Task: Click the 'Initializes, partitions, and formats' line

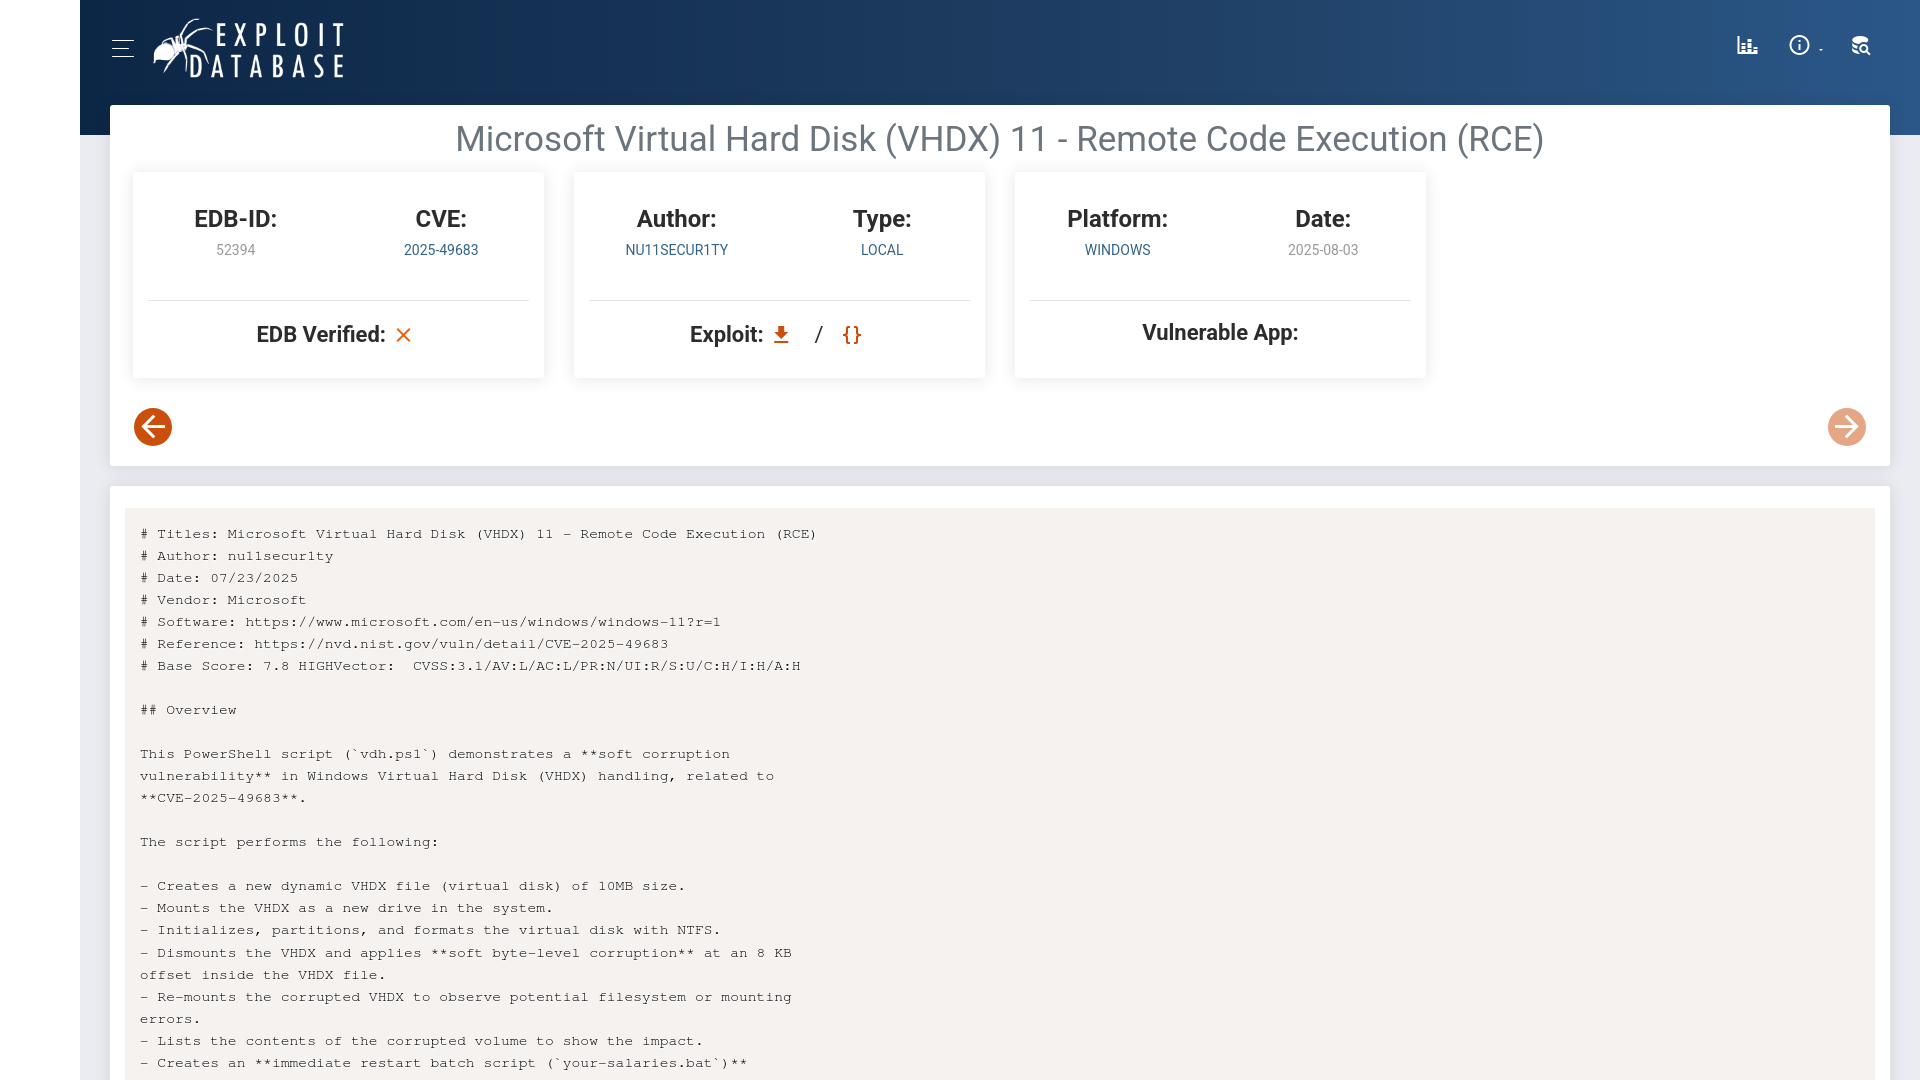Action: click(430, 930)
